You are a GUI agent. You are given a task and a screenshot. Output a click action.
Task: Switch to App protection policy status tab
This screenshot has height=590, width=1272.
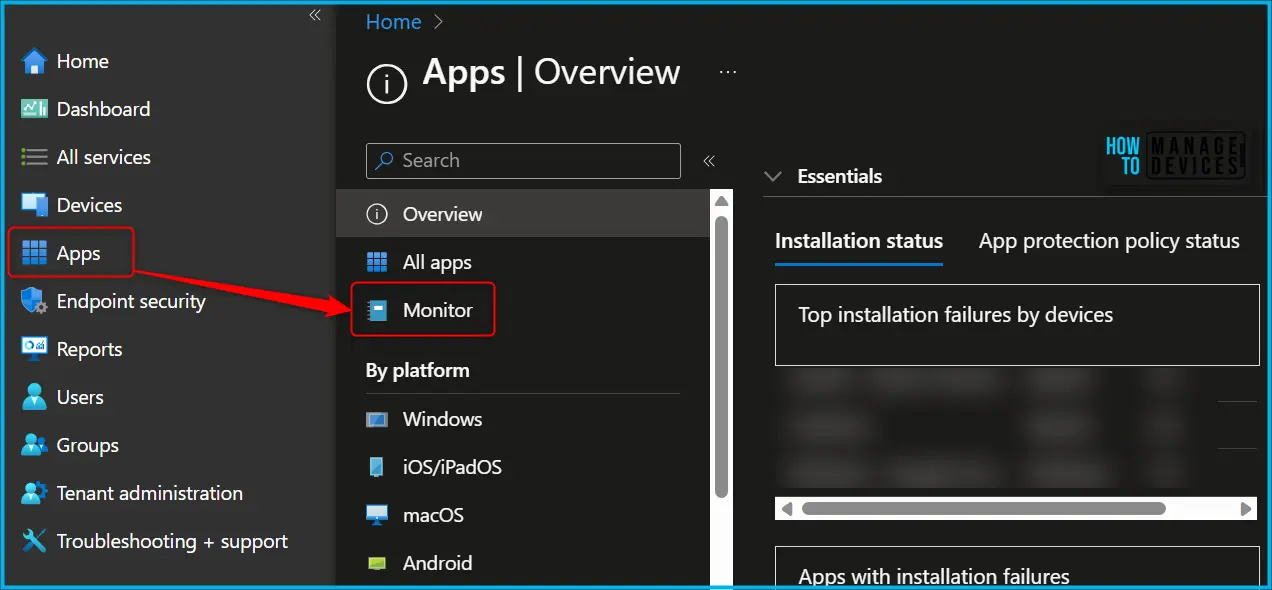[1109, 241]
